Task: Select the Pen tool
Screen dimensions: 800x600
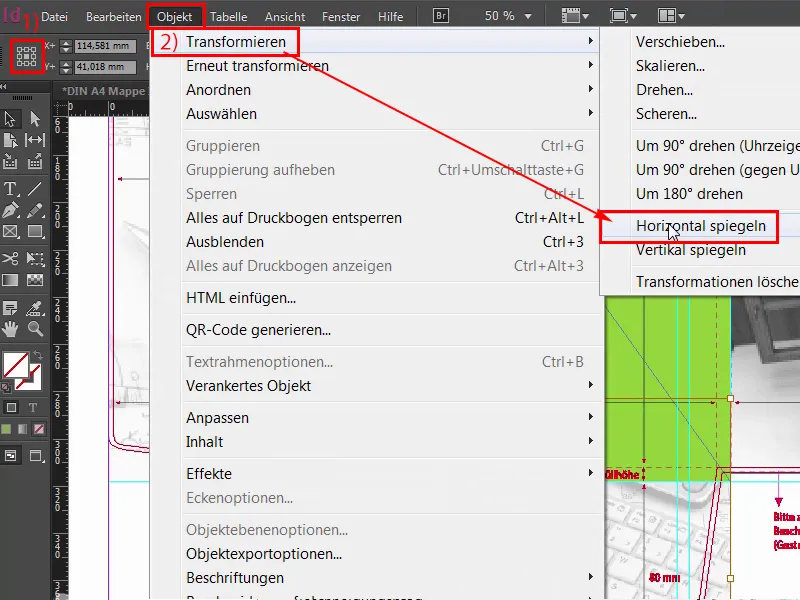Action: coord(10,210)
